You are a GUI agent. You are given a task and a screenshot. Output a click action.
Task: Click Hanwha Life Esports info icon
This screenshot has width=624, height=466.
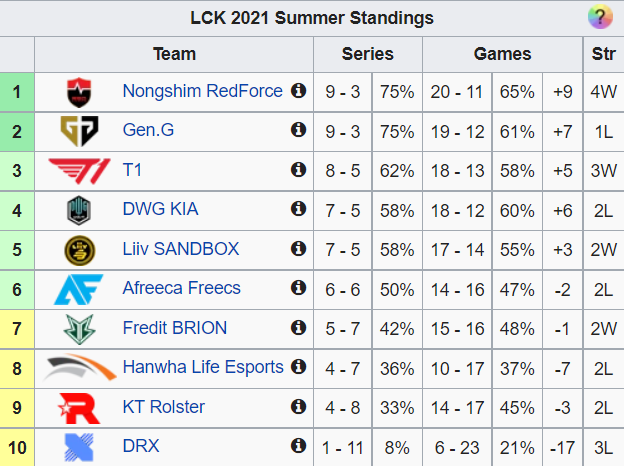tap(298, 367)
